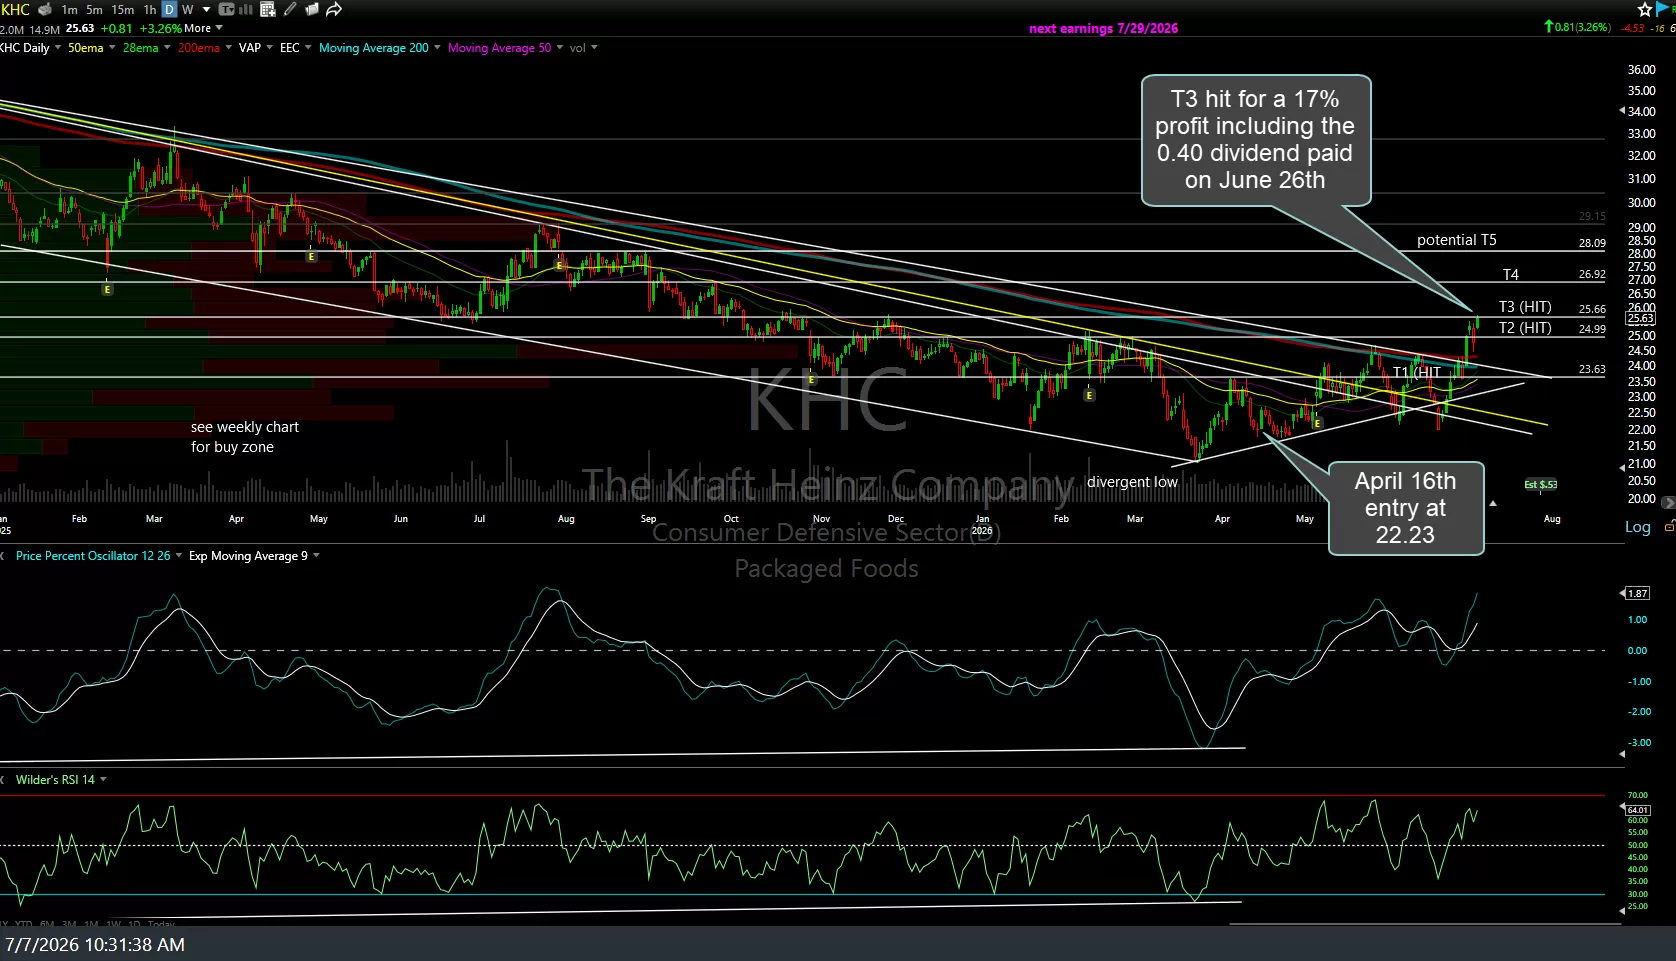Image resolution: width=1676 pixels, height=961 pixels.
Task: Switch chart to 1m timeframe
Action: [x=69, y=9]
